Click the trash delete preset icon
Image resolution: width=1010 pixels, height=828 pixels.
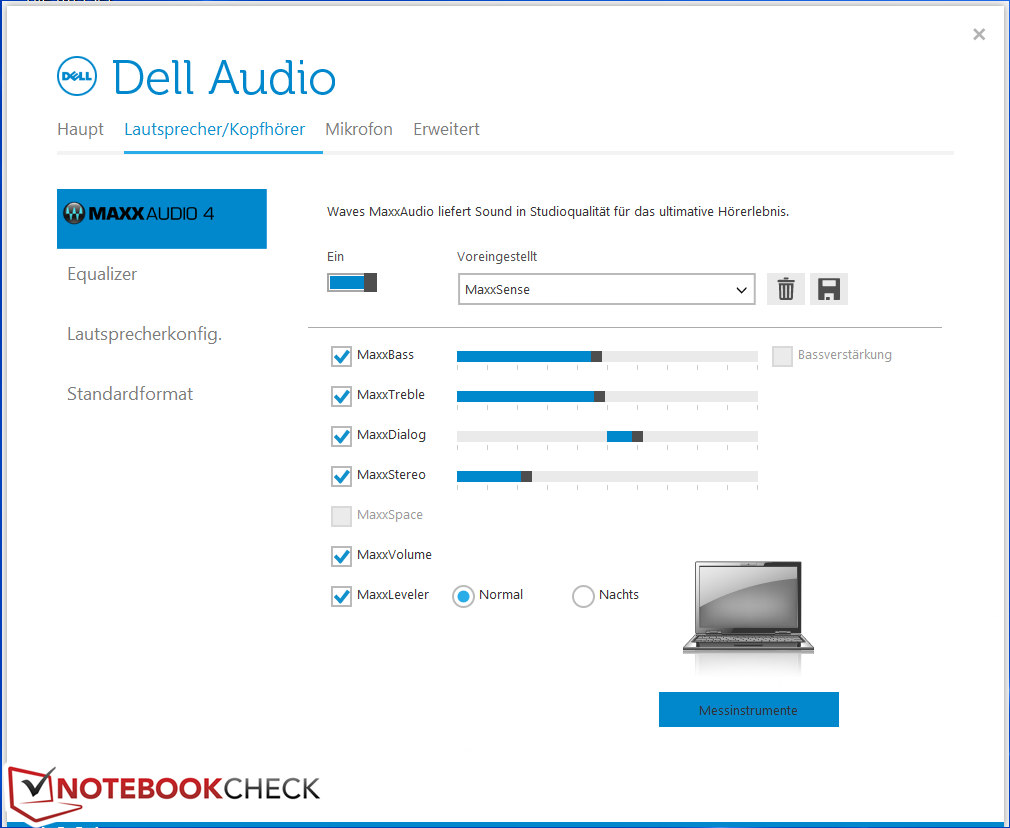[x=785, y=289]
